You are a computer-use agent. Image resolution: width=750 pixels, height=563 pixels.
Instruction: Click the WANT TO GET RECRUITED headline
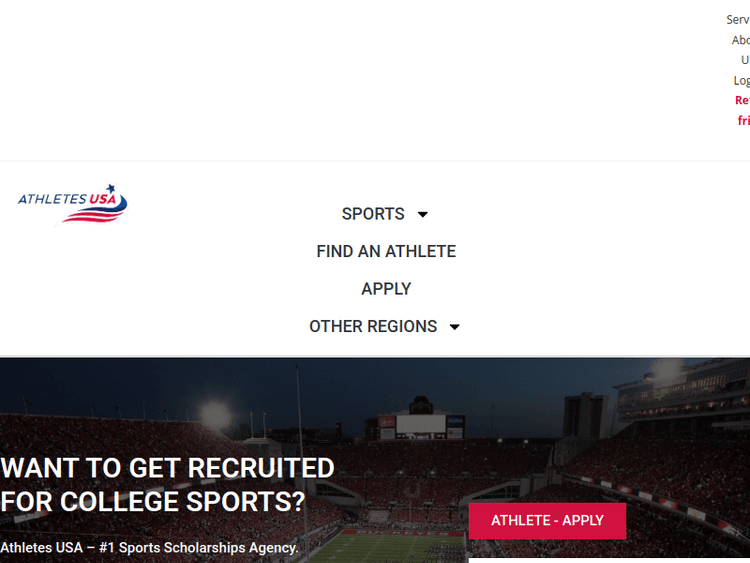pyautogui.click(x=168, y=468)
